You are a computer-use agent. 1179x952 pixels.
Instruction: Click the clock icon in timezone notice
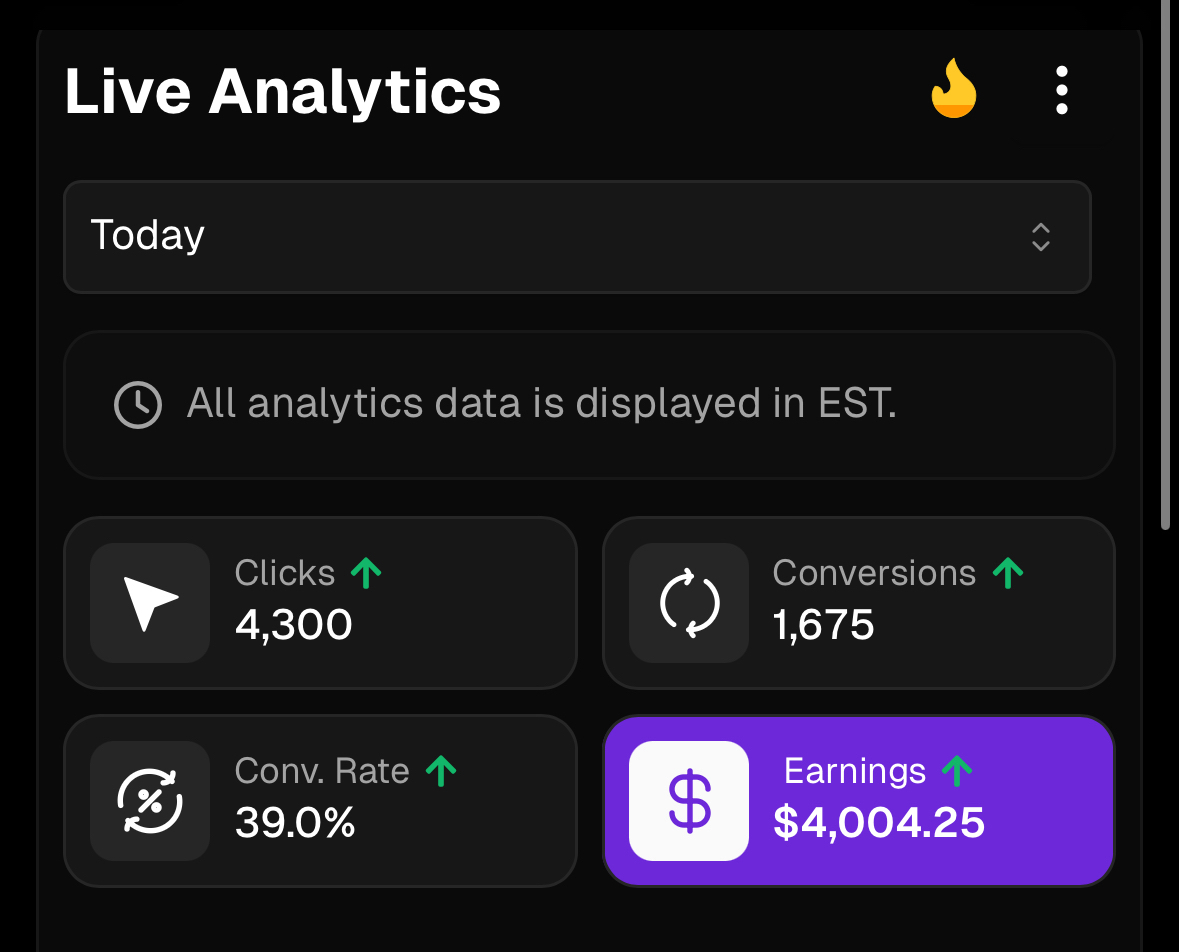click(138, 405)
